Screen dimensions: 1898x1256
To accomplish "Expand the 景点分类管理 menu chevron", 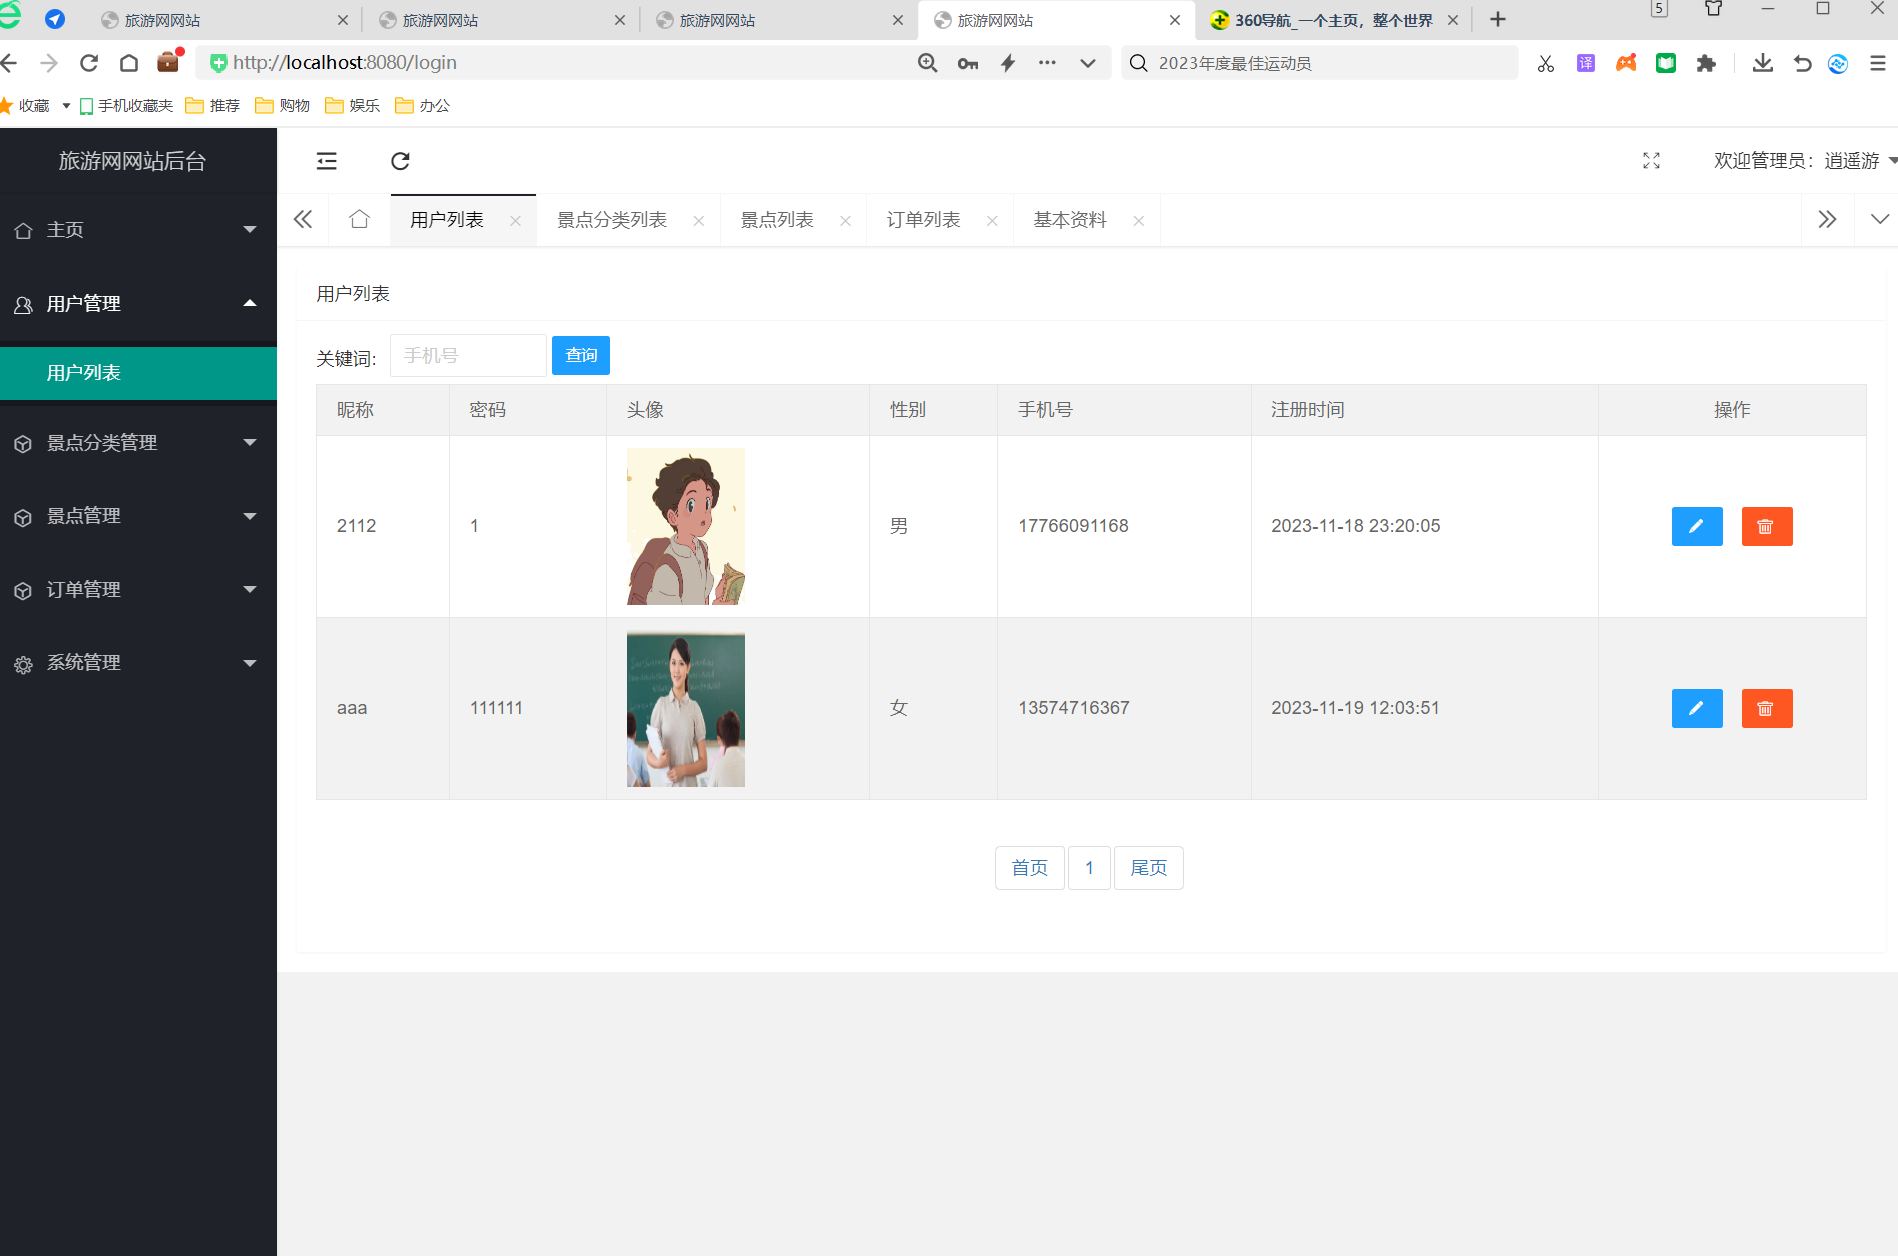I will (x=250, y=442).
